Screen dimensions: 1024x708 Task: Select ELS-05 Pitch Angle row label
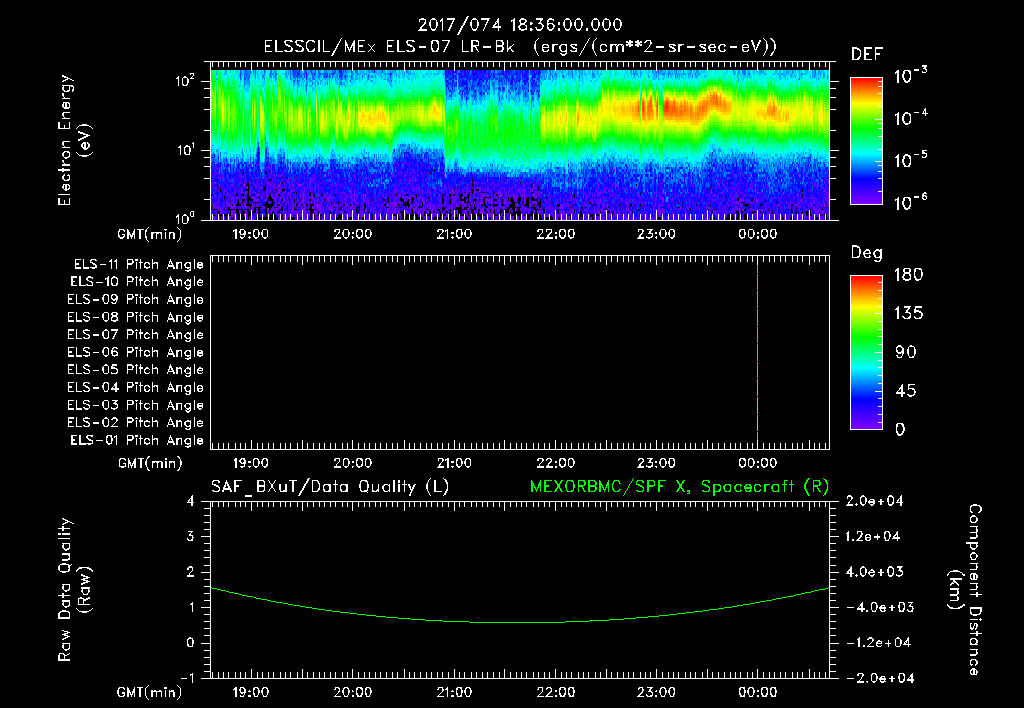coord(136,370)
